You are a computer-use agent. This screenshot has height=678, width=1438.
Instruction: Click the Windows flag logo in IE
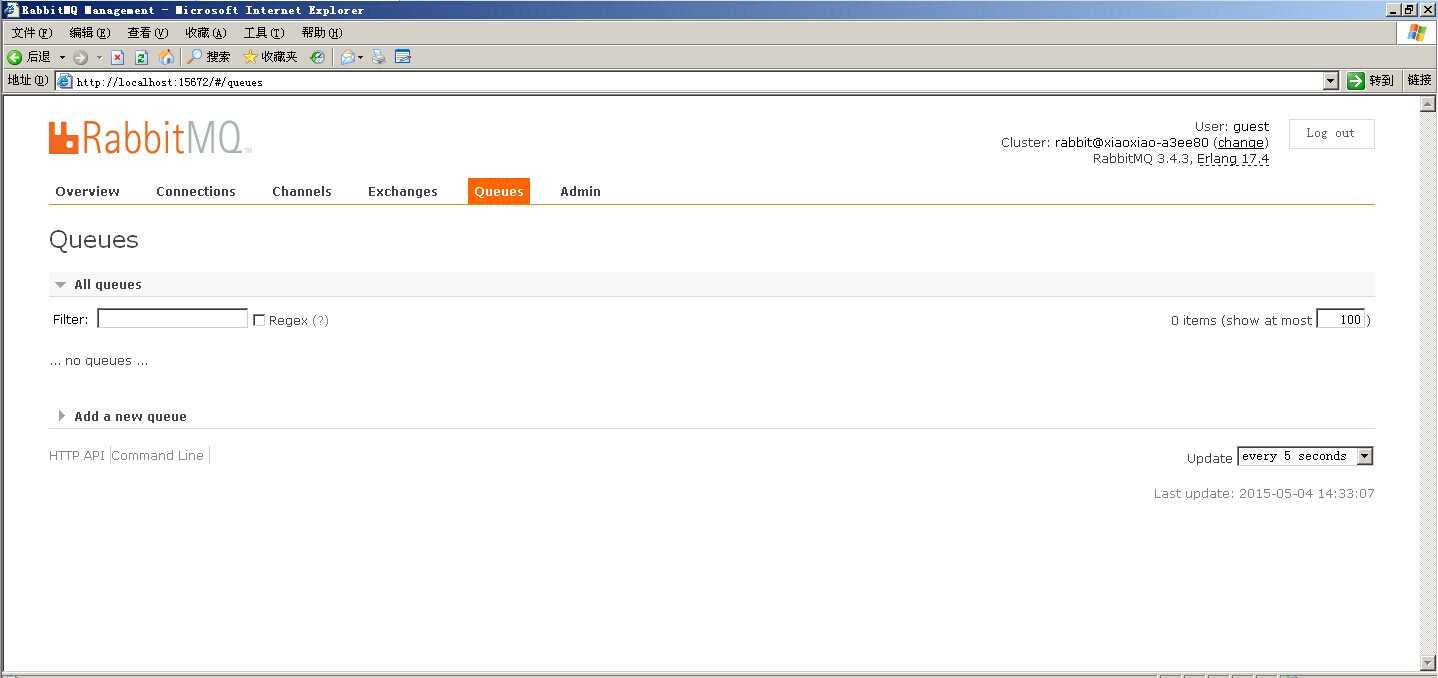[1416, 33]
